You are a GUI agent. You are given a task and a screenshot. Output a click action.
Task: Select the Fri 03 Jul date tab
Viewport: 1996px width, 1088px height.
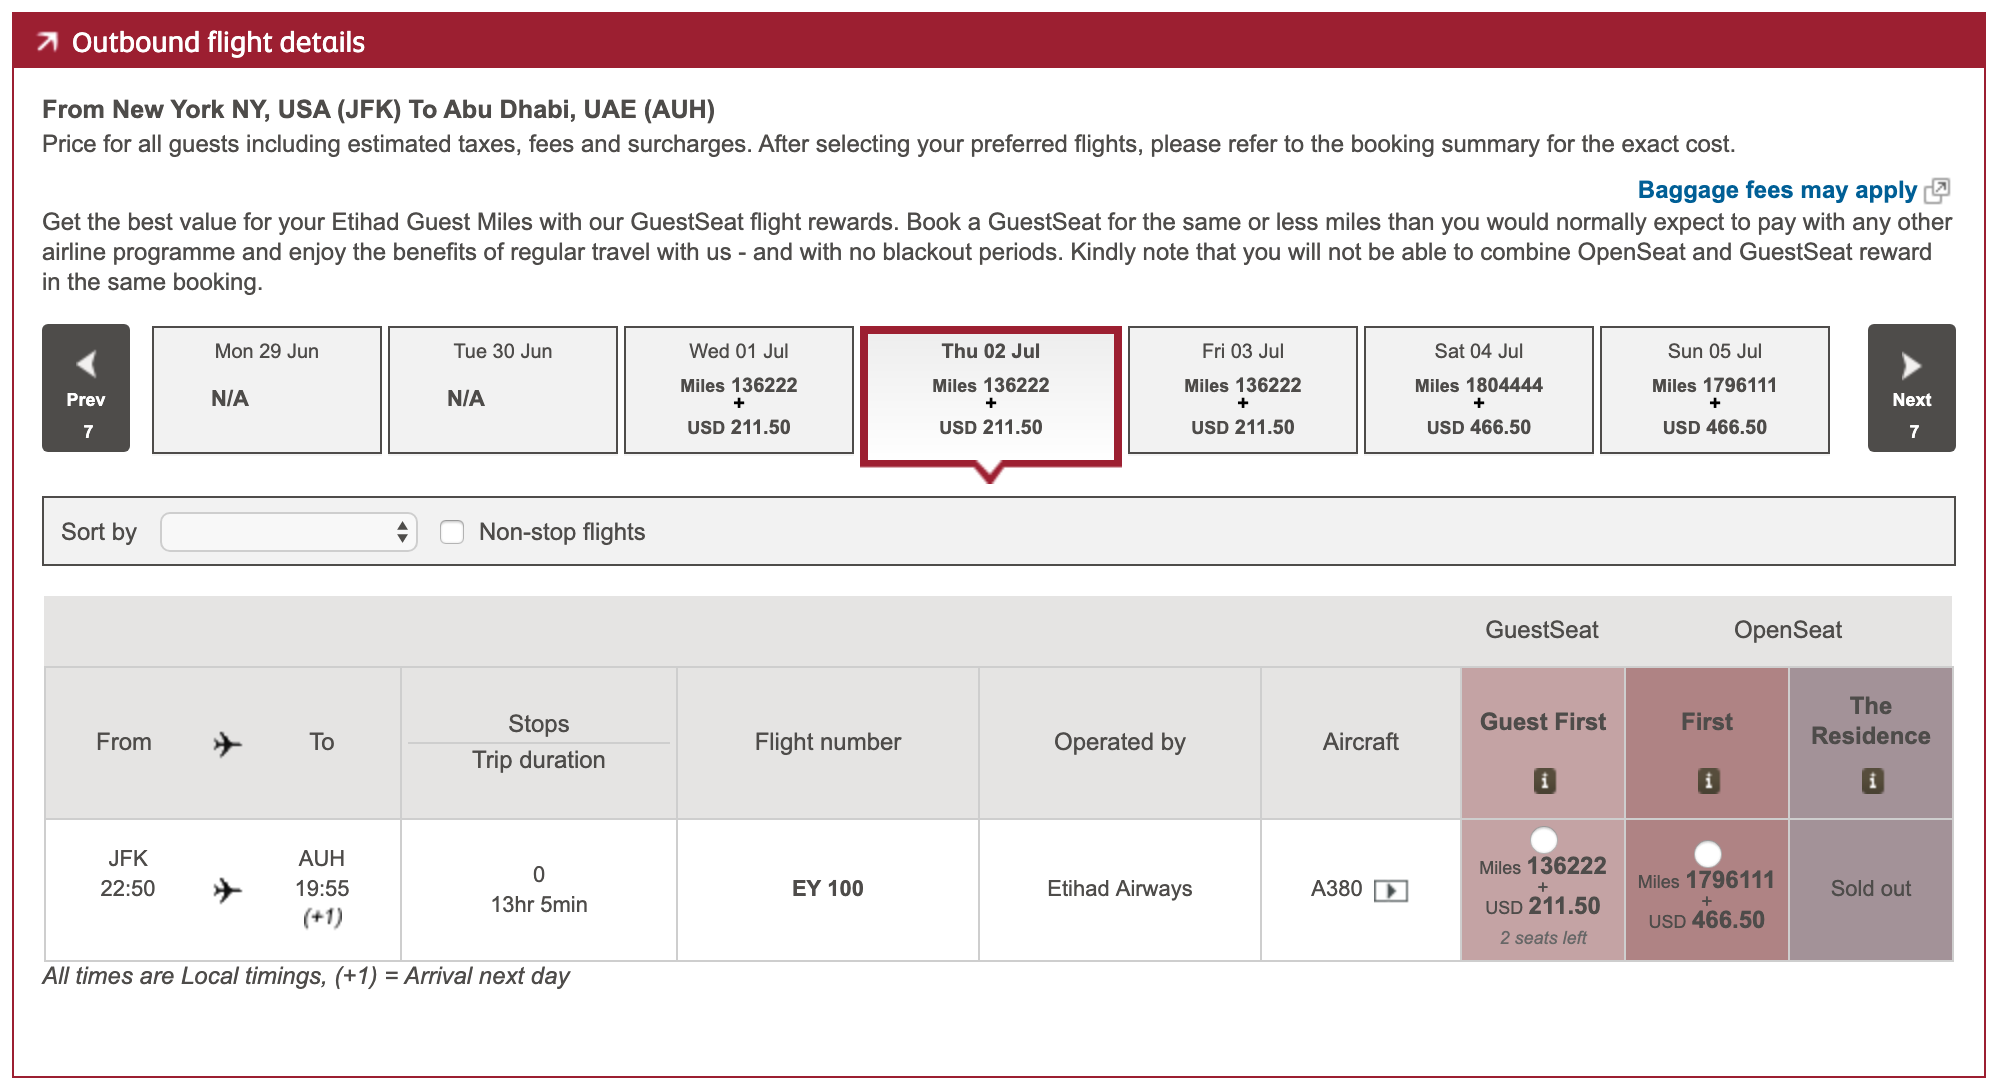[x=1242, y=390]
